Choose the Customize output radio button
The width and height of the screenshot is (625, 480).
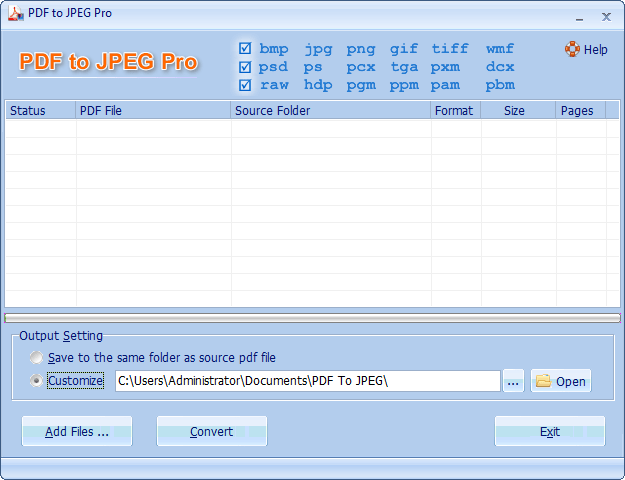(x=37, y=381)
